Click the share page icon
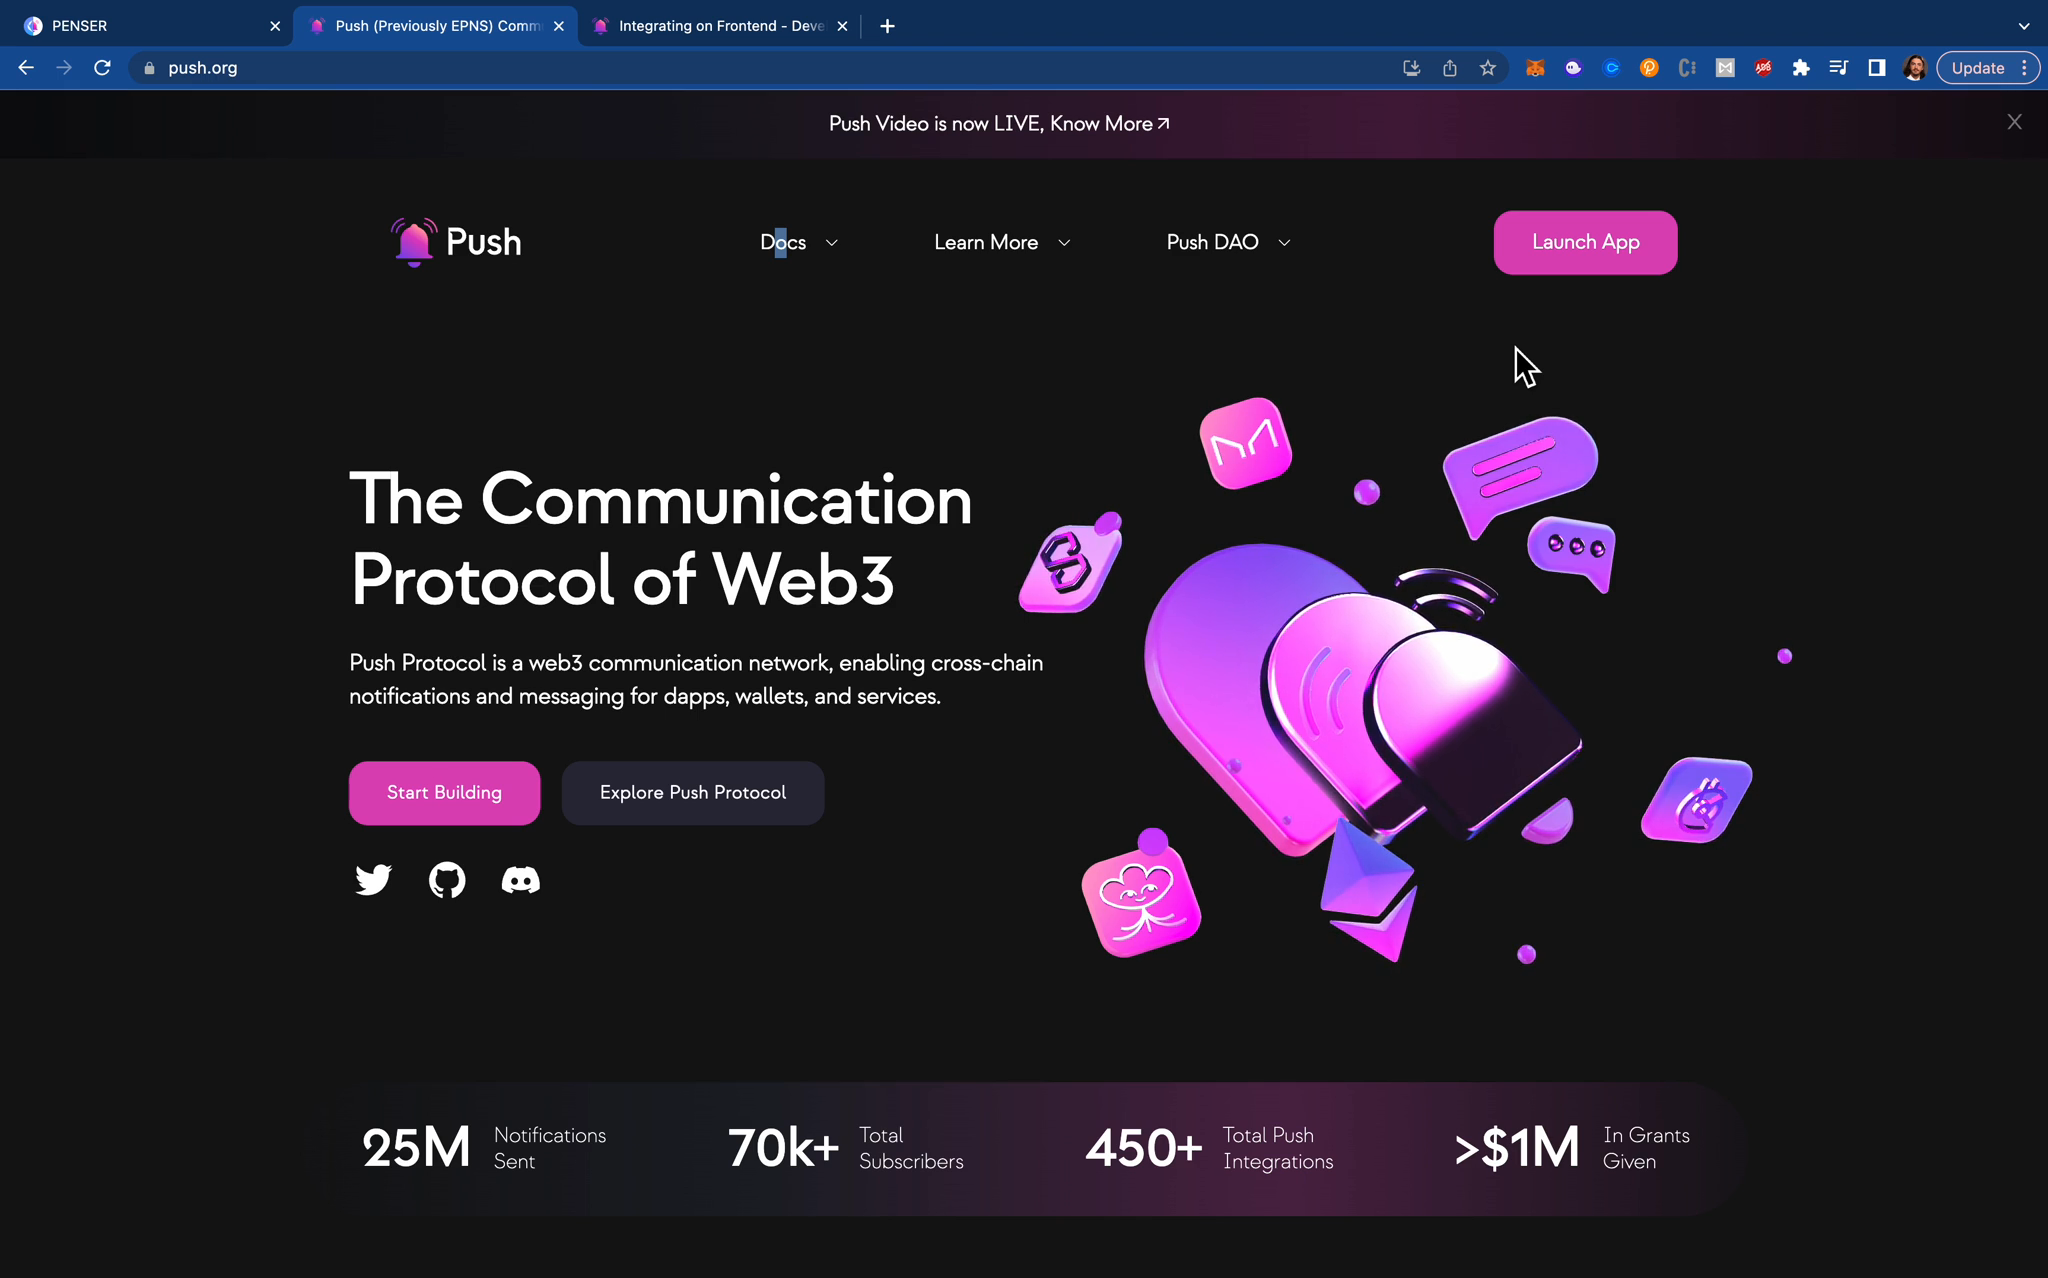Screen dimensions: 2048x1278 coord(1450,68)
